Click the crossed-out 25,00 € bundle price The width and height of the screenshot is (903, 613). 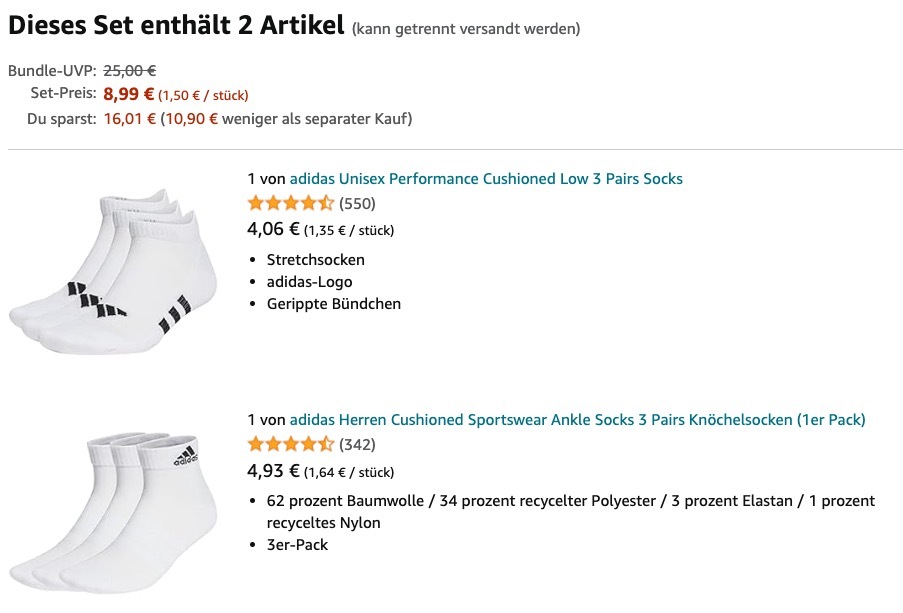130,71
